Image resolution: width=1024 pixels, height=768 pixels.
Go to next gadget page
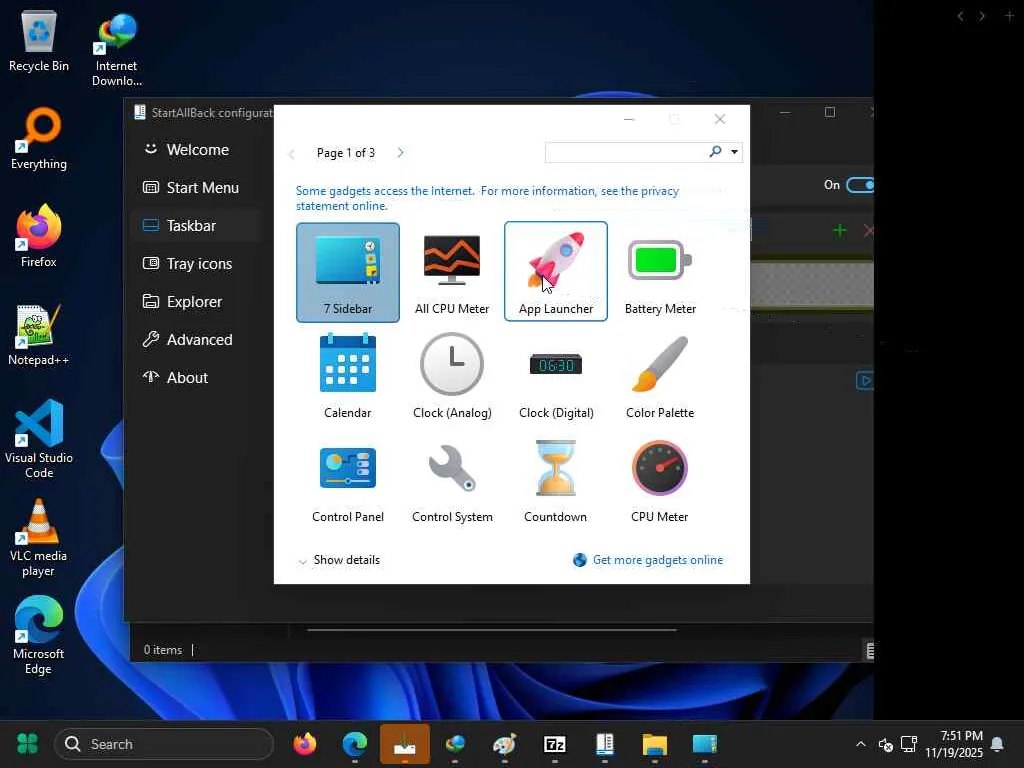[400, 152]
